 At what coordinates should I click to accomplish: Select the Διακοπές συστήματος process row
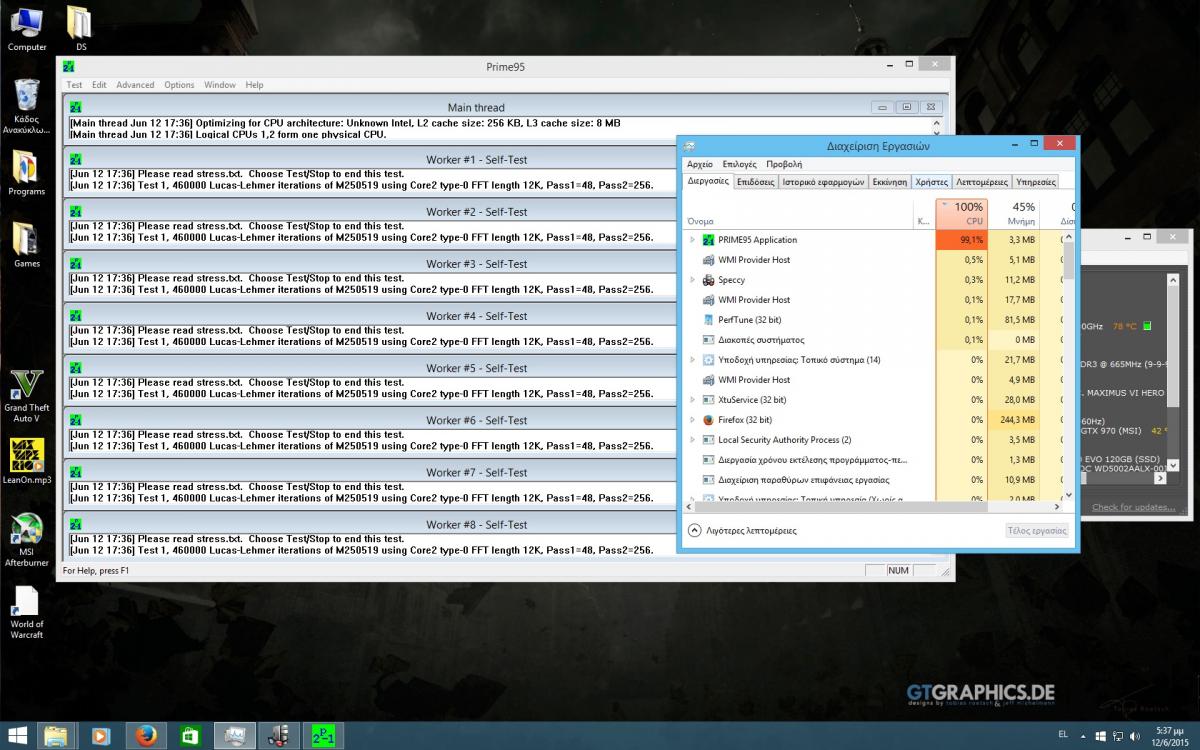872,340
